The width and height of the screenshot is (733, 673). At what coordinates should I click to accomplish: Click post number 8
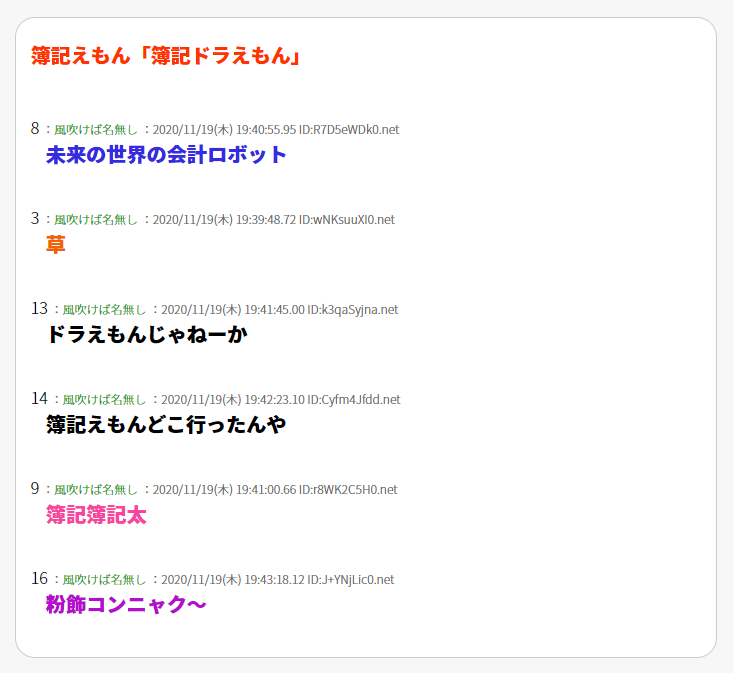35,128
